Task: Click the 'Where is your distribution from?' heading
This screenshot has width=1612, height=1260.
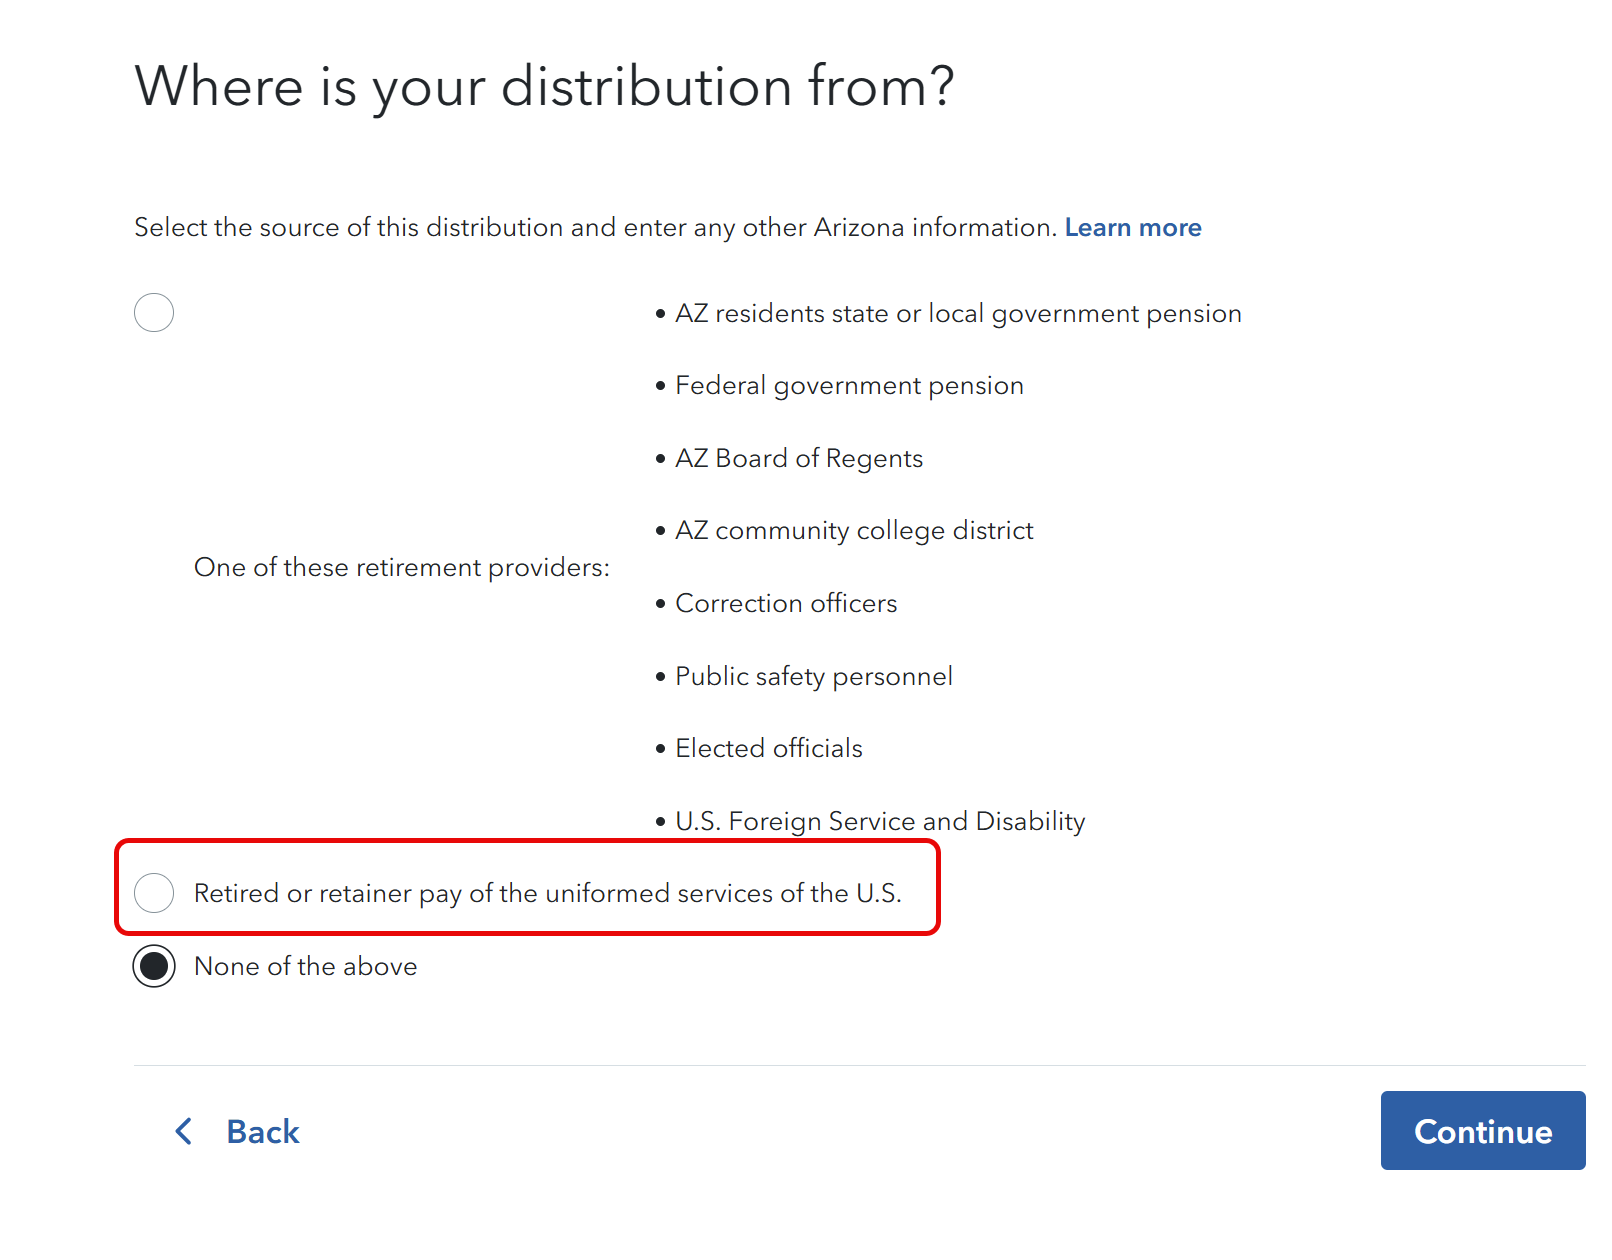Action: click(544, 86)
